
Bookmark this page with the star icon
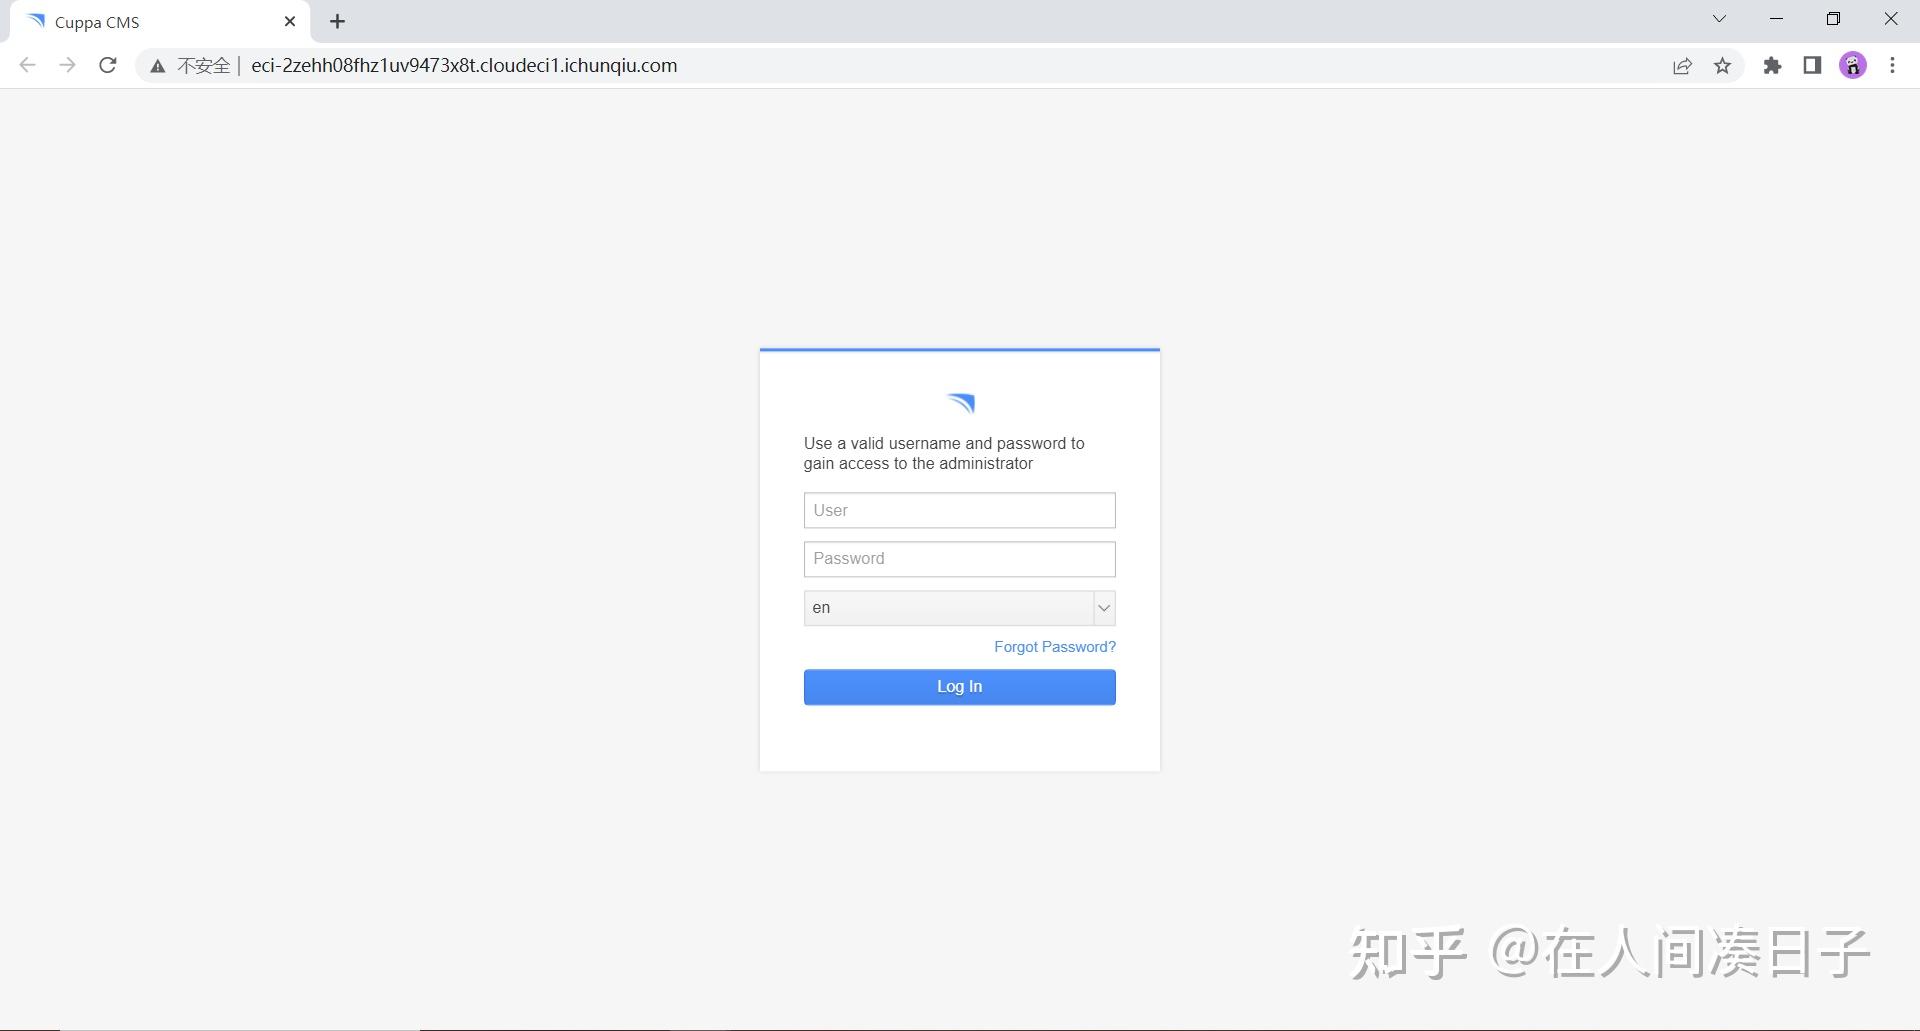point(1722,65)
